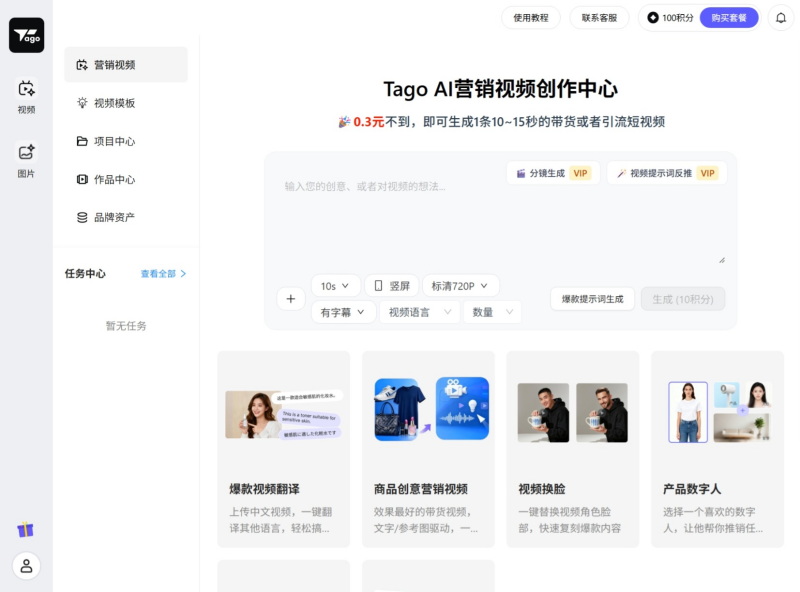Click the plus add-attachment button
The height and width of the screenshot is (592, 800).
pyautogui.click(x=290, y=298)
